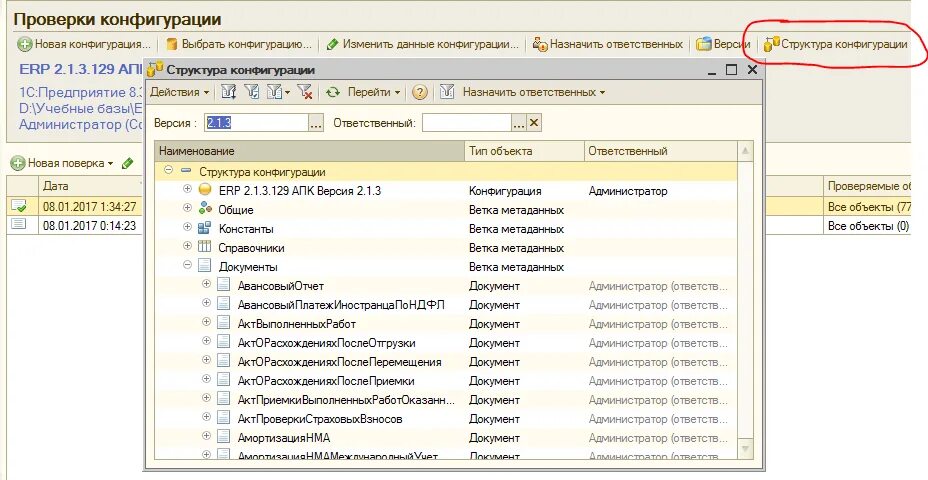The image size is (928, 480).
Task: Click Изменить данные конфигурации... button
Action: (x=423, y=44)
